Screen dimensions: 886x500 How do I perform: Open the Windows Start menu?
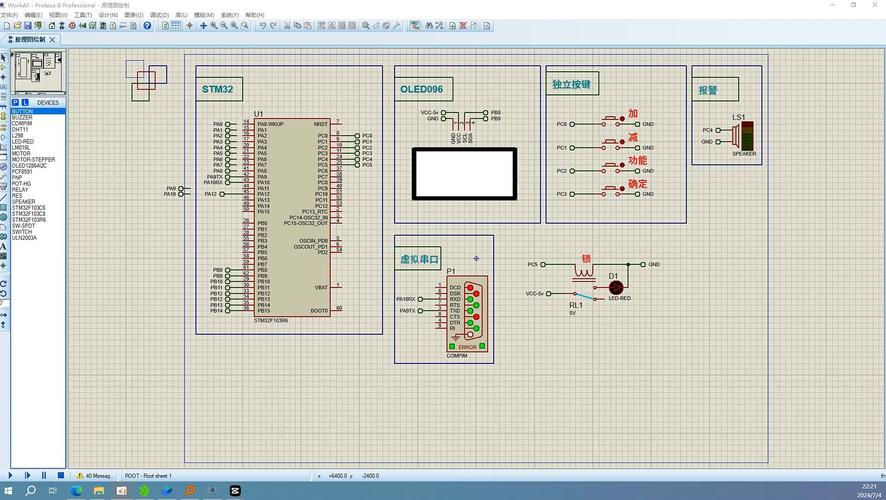pyautogui.click(x=8, y=490)
